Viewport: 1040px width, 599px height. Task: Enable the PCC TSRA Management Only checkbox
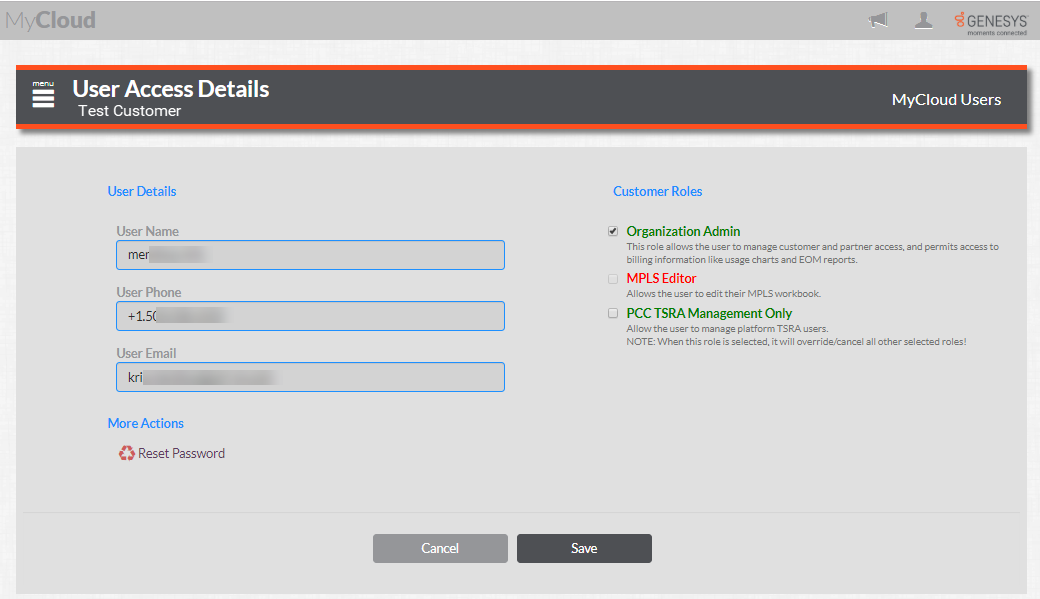[613, 313]
